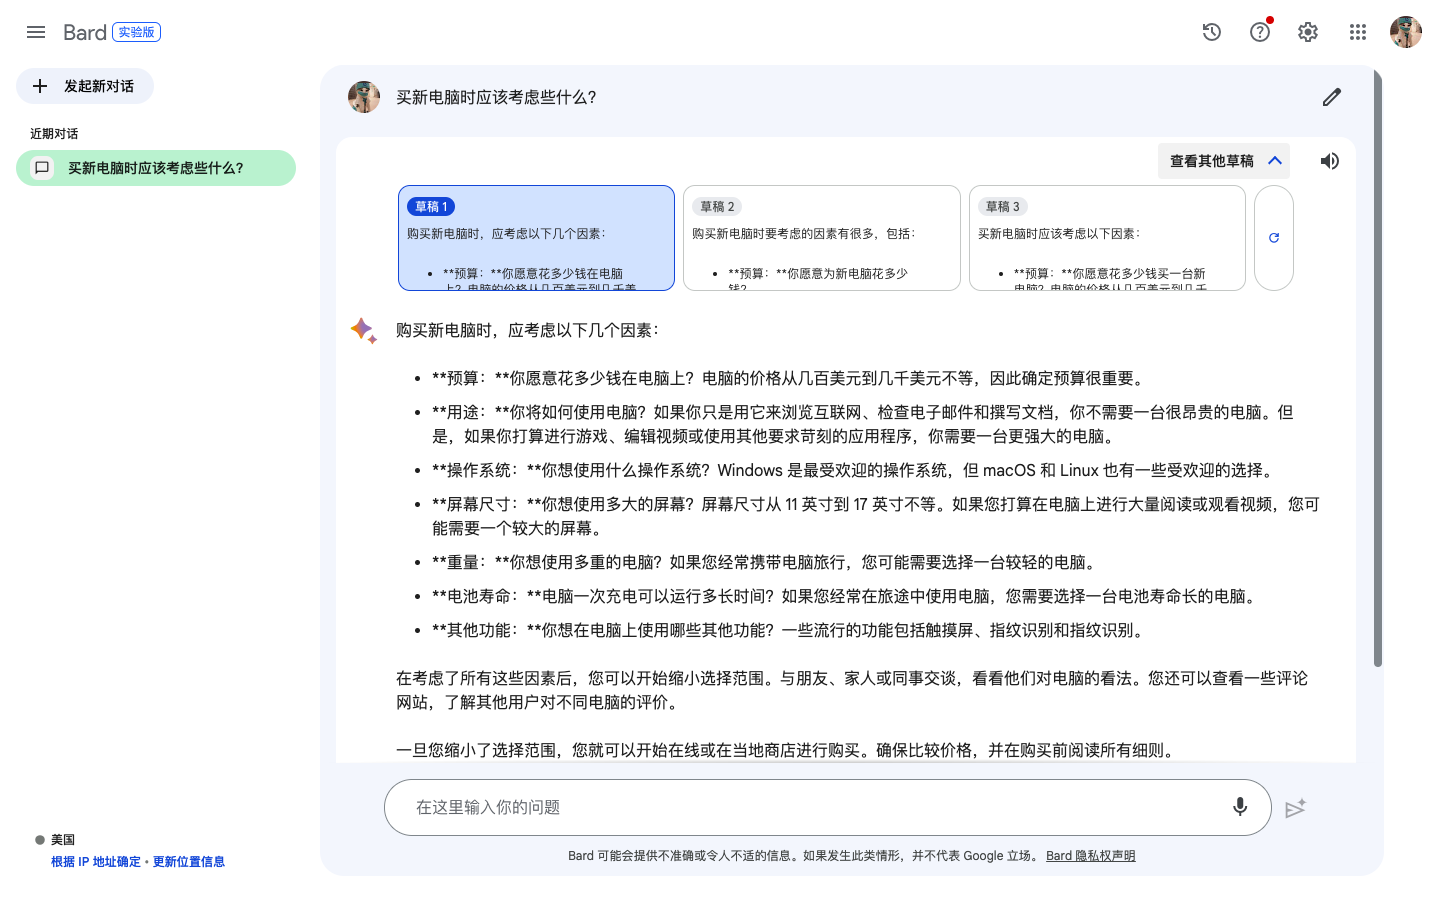
Task: Toggle read-aloud with the speaker icon
Action: (1330, 160)
